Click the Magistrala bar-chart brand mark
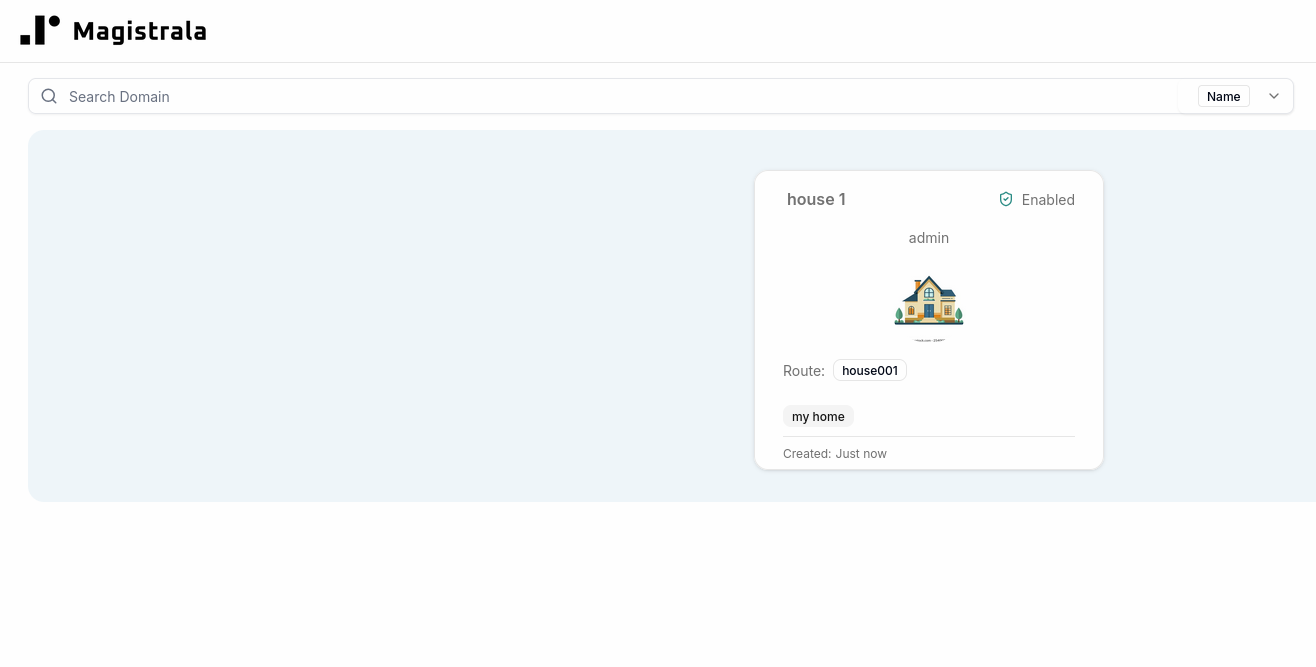1316x667 pixels. click(x=41, y=30)
